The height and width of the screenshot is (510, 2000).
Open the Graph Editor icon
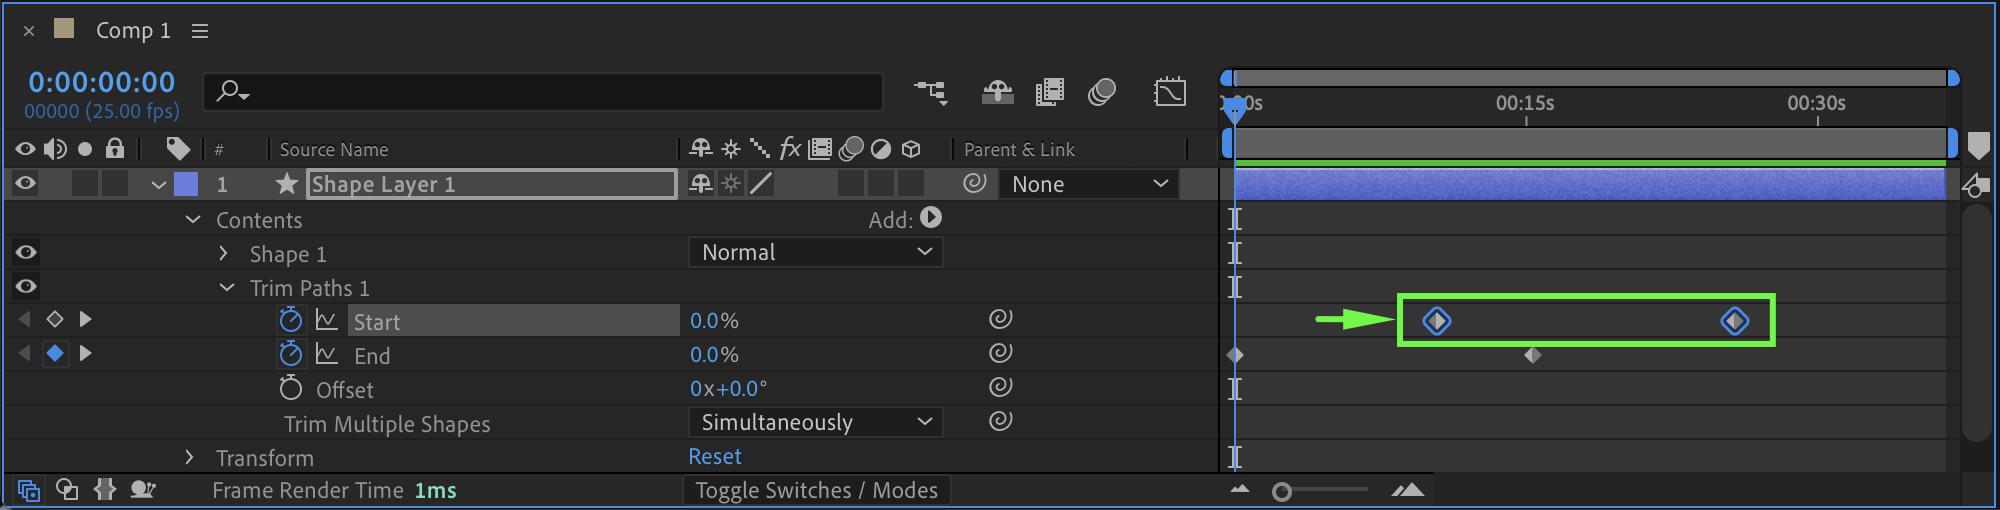(x=1169, y=92)
